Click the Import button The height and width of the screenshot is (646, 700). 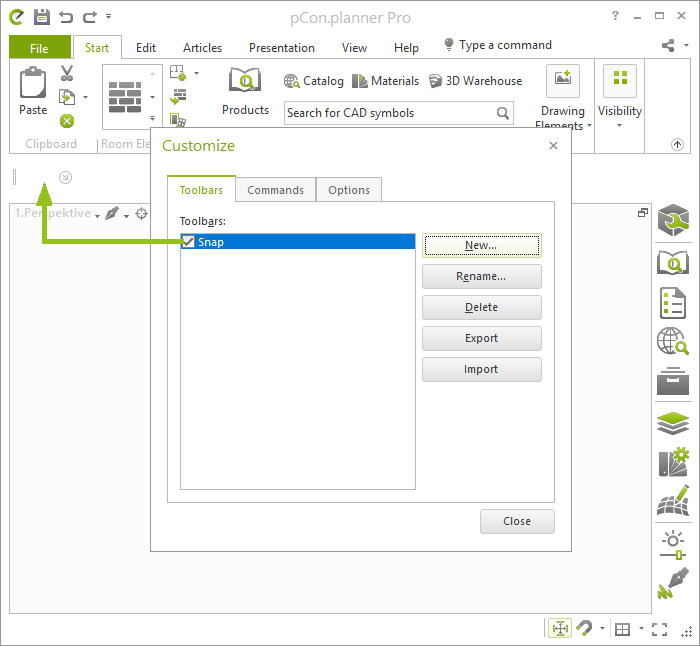(482, 369)
